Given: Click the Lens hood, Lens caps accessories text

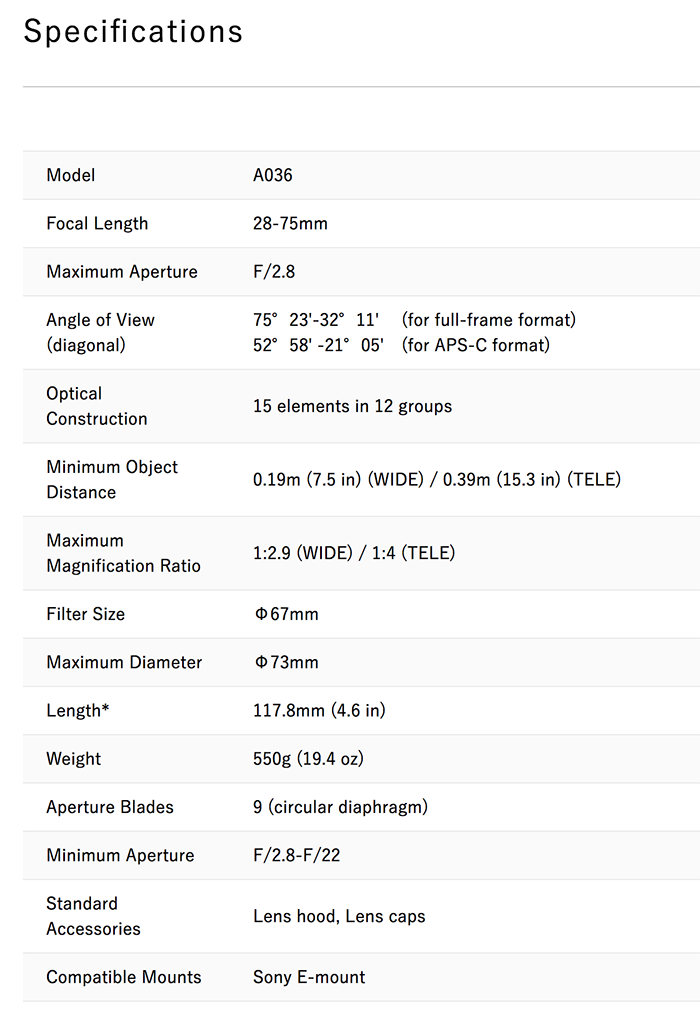Looking at the screenshot, I should coord(339,916).
